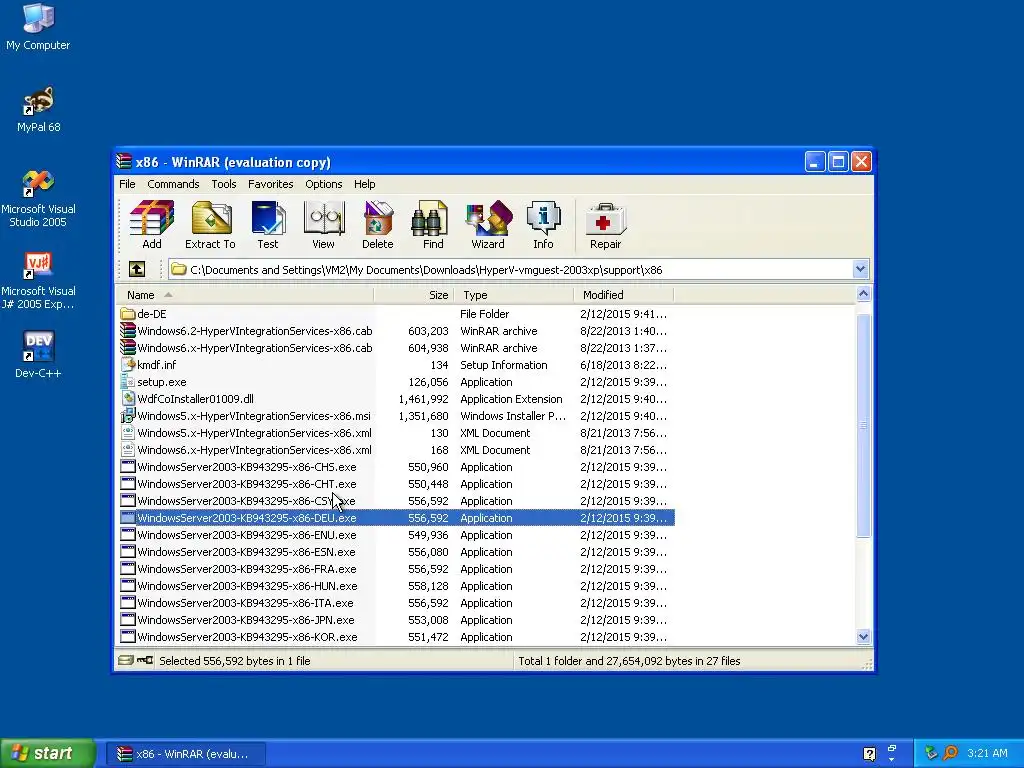
Task: Show archive Info
Action: [x=543, y=225]
